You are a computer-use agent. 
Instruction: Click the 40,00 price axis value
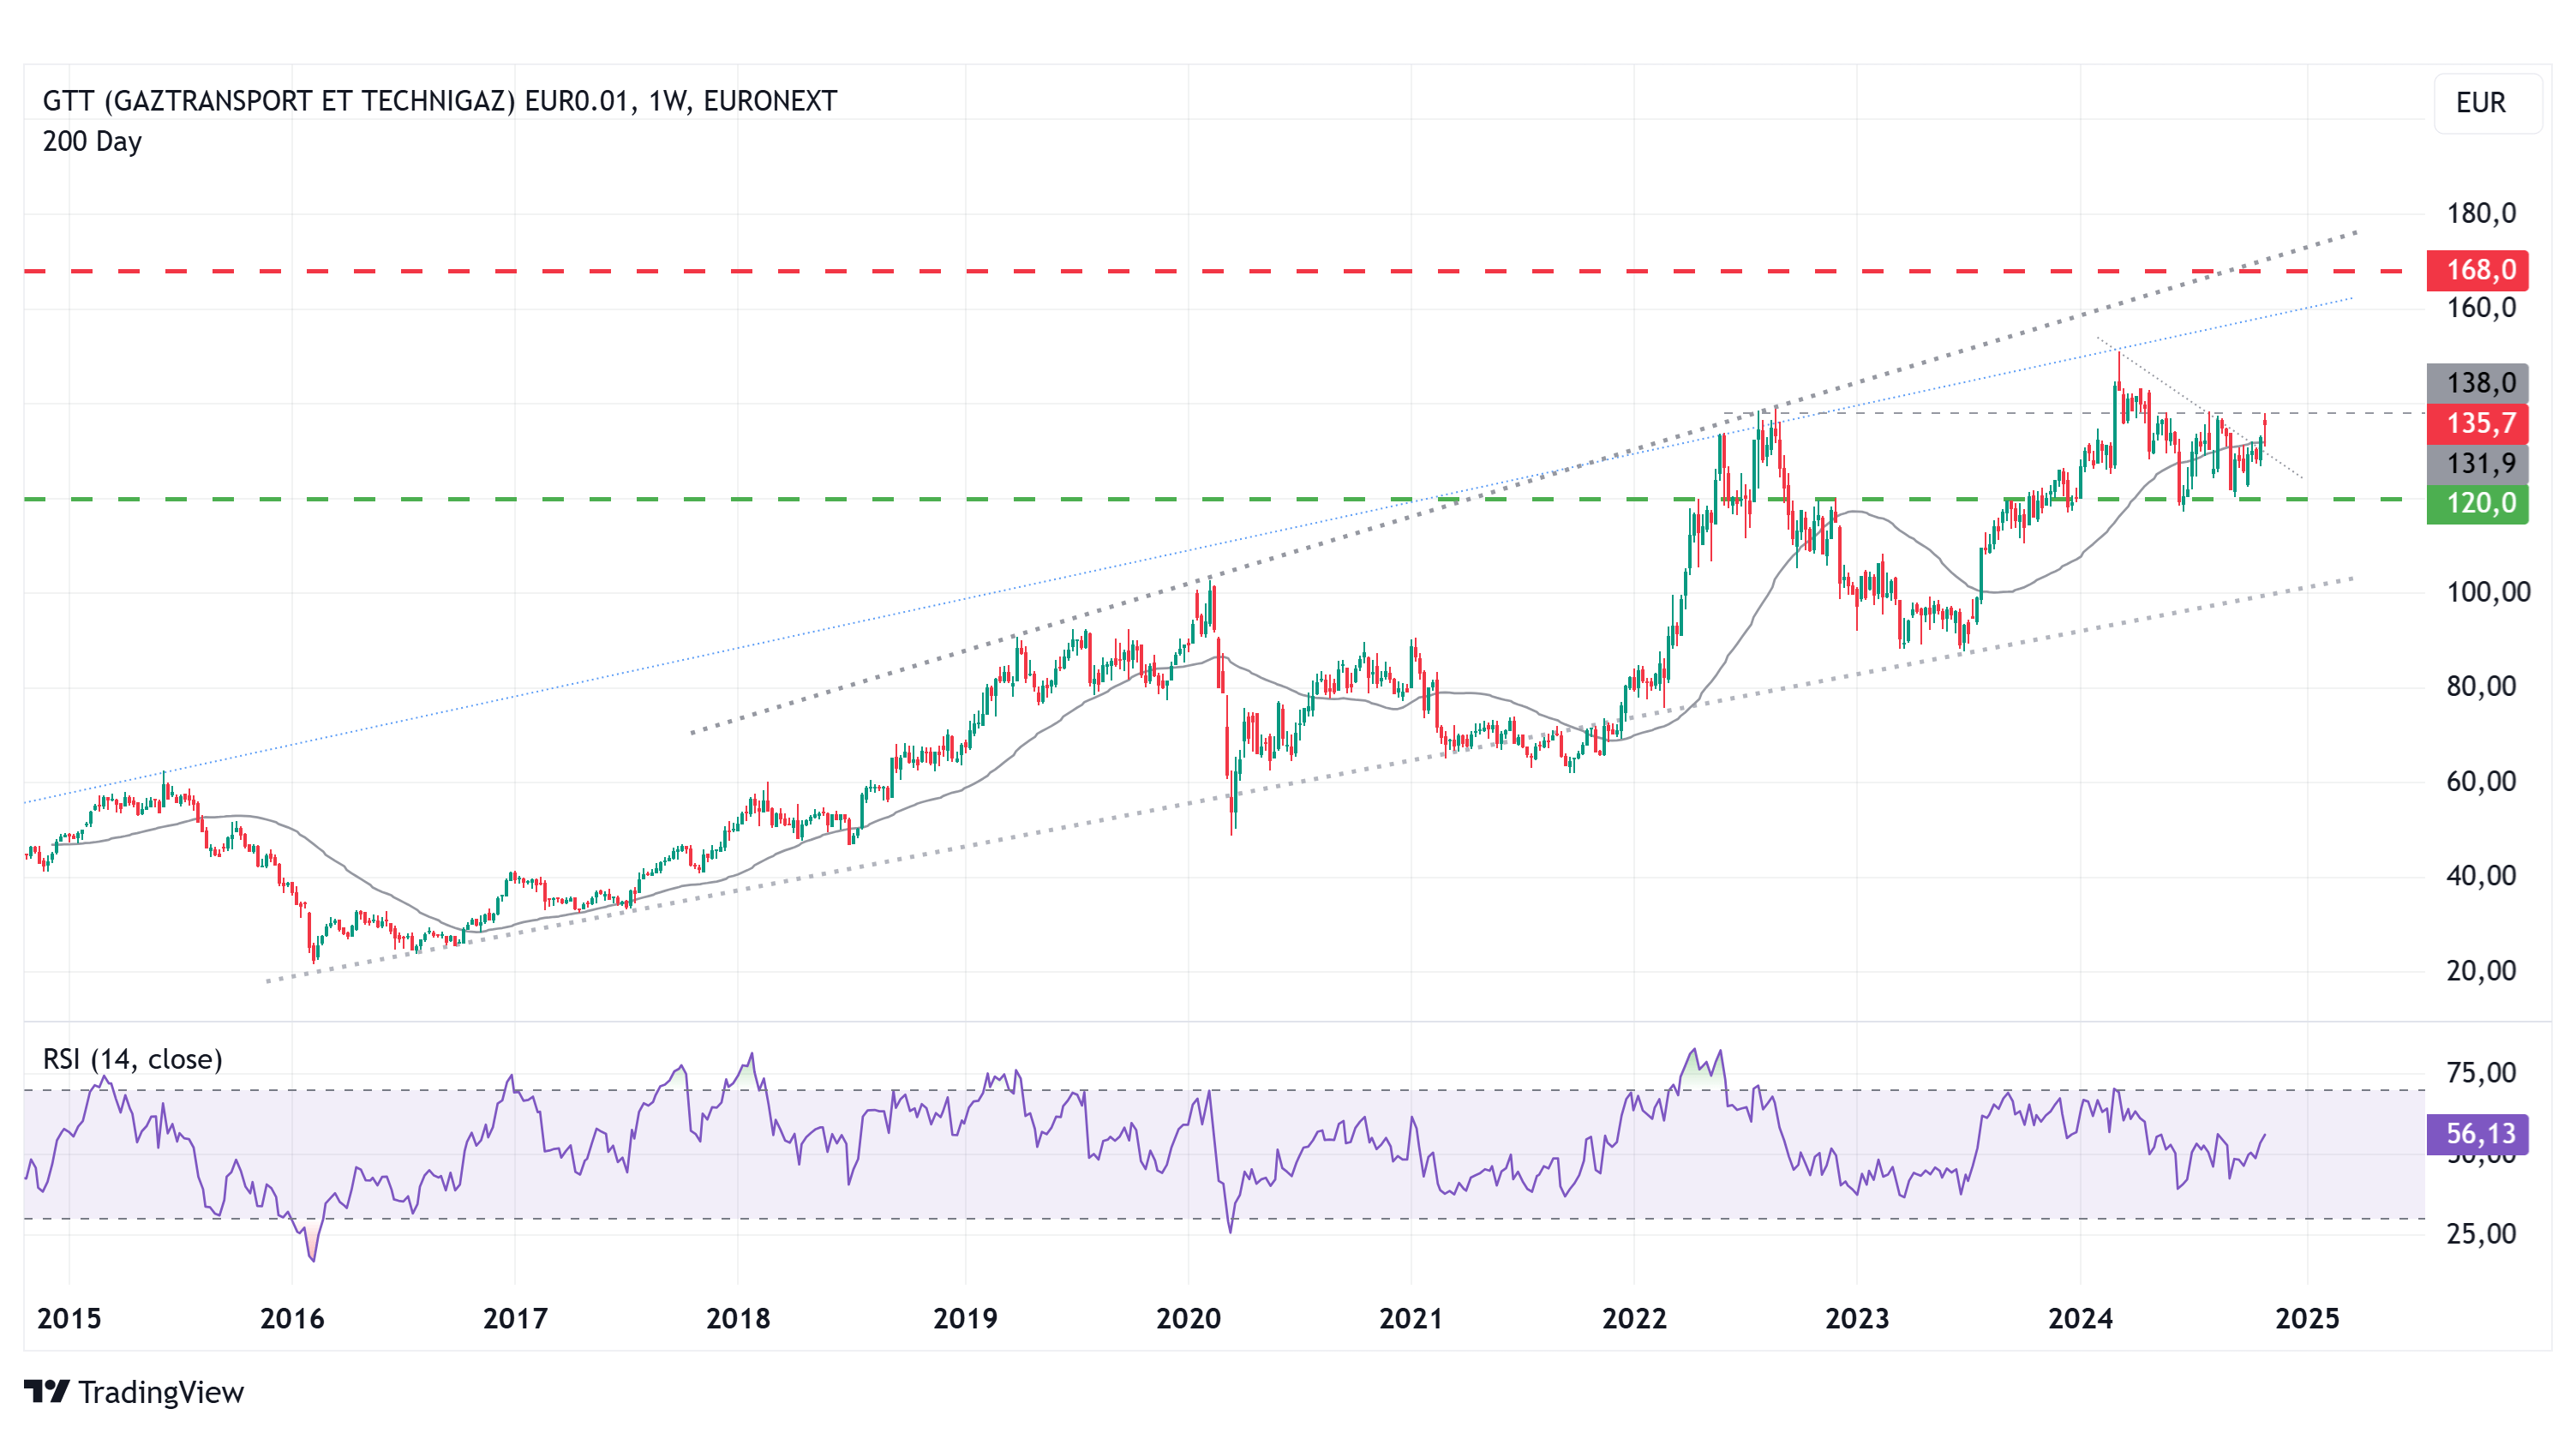click(2480, 876)
